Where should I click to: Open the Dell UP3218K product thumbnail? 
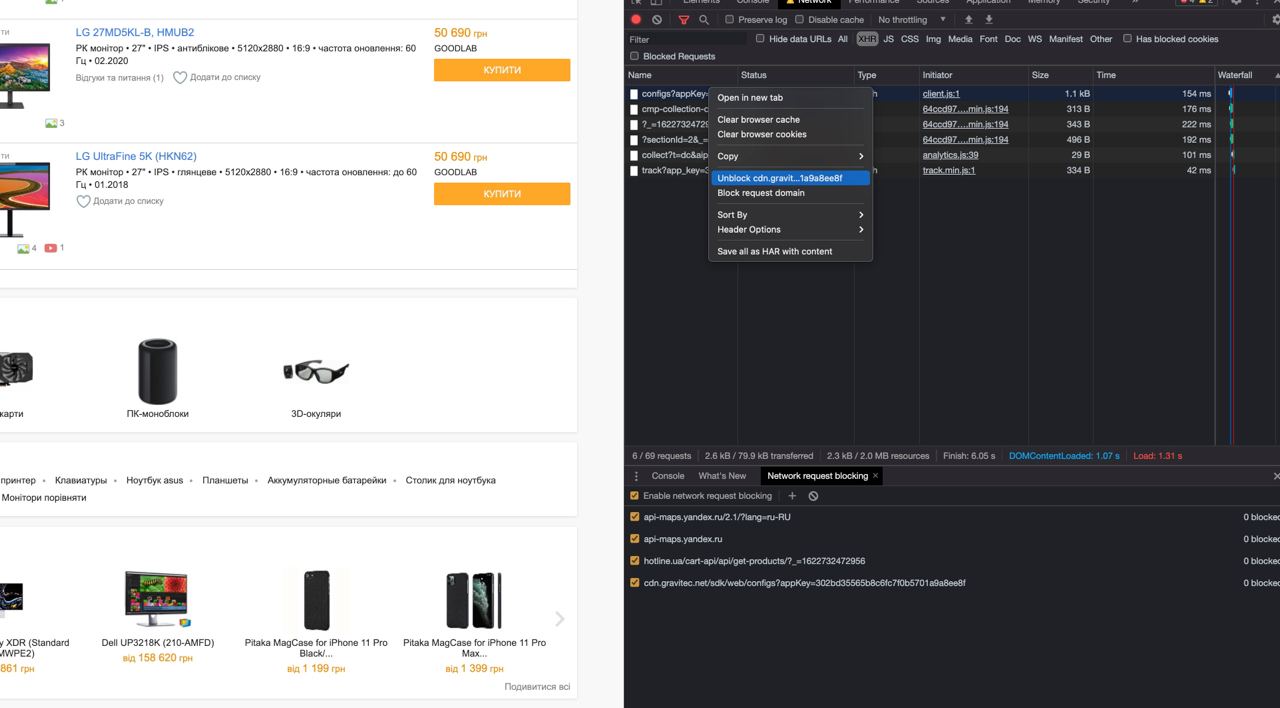pyautogui.click(x=157, y=599)
